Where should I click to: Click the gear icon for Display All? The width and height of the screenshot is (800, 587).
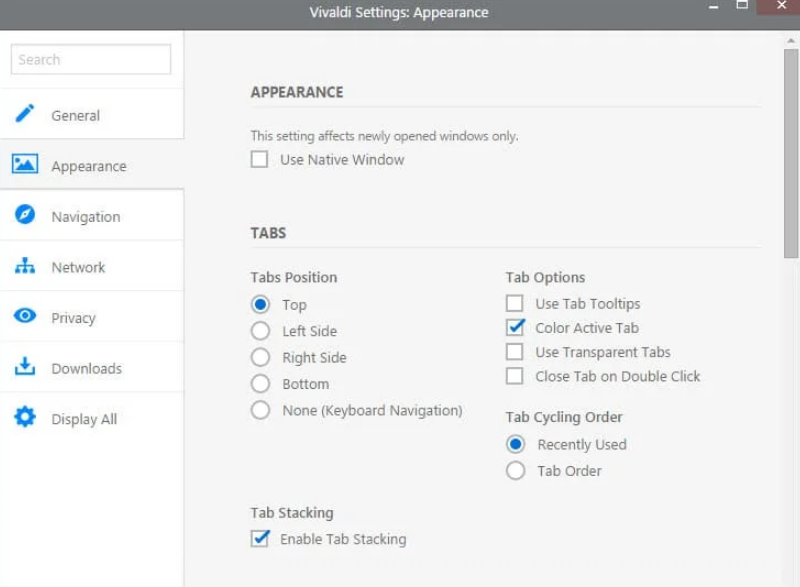coord(24,417)
